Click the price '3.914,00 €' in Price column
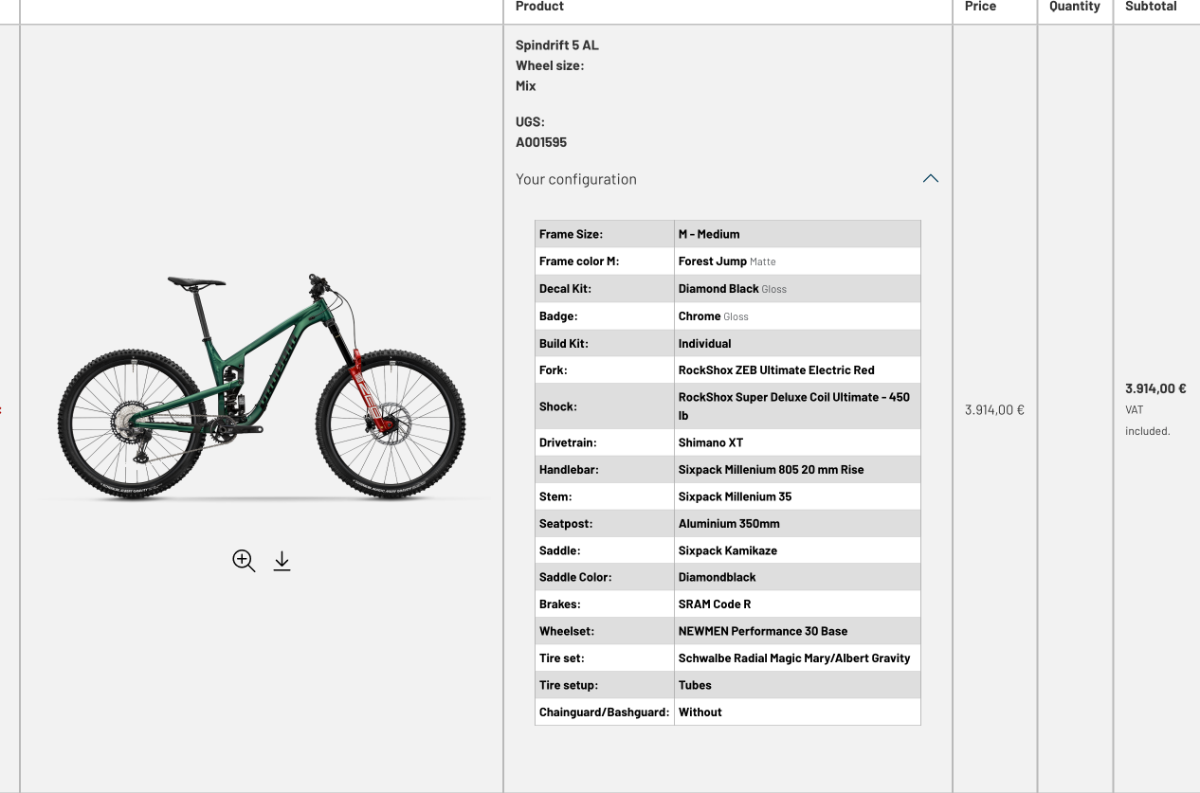This screenshot has height=793, width=1200. click(994, 409)
